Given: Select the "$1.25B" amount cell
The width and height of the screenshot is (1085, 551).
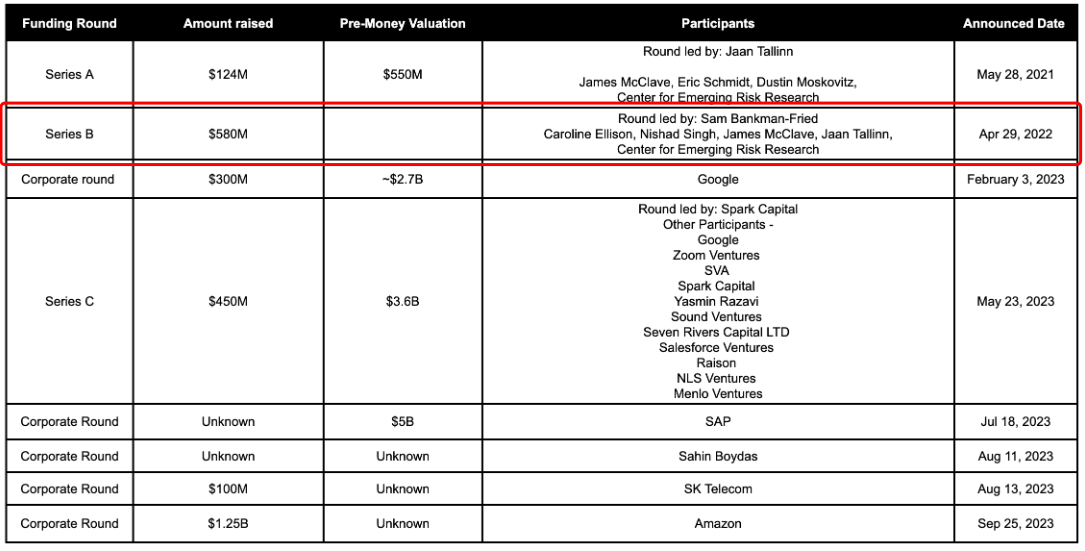Looking at the screenshot, I should point(228,523).
